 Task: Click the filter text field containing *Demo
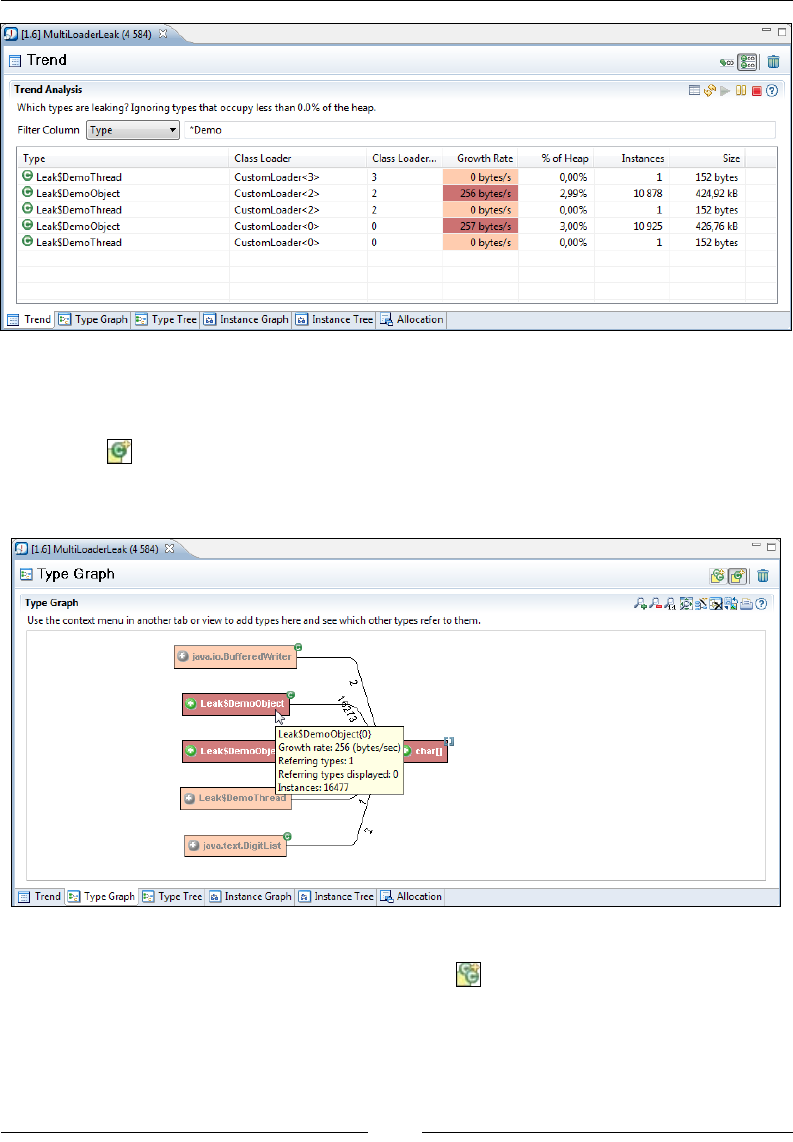pos(479,130)
